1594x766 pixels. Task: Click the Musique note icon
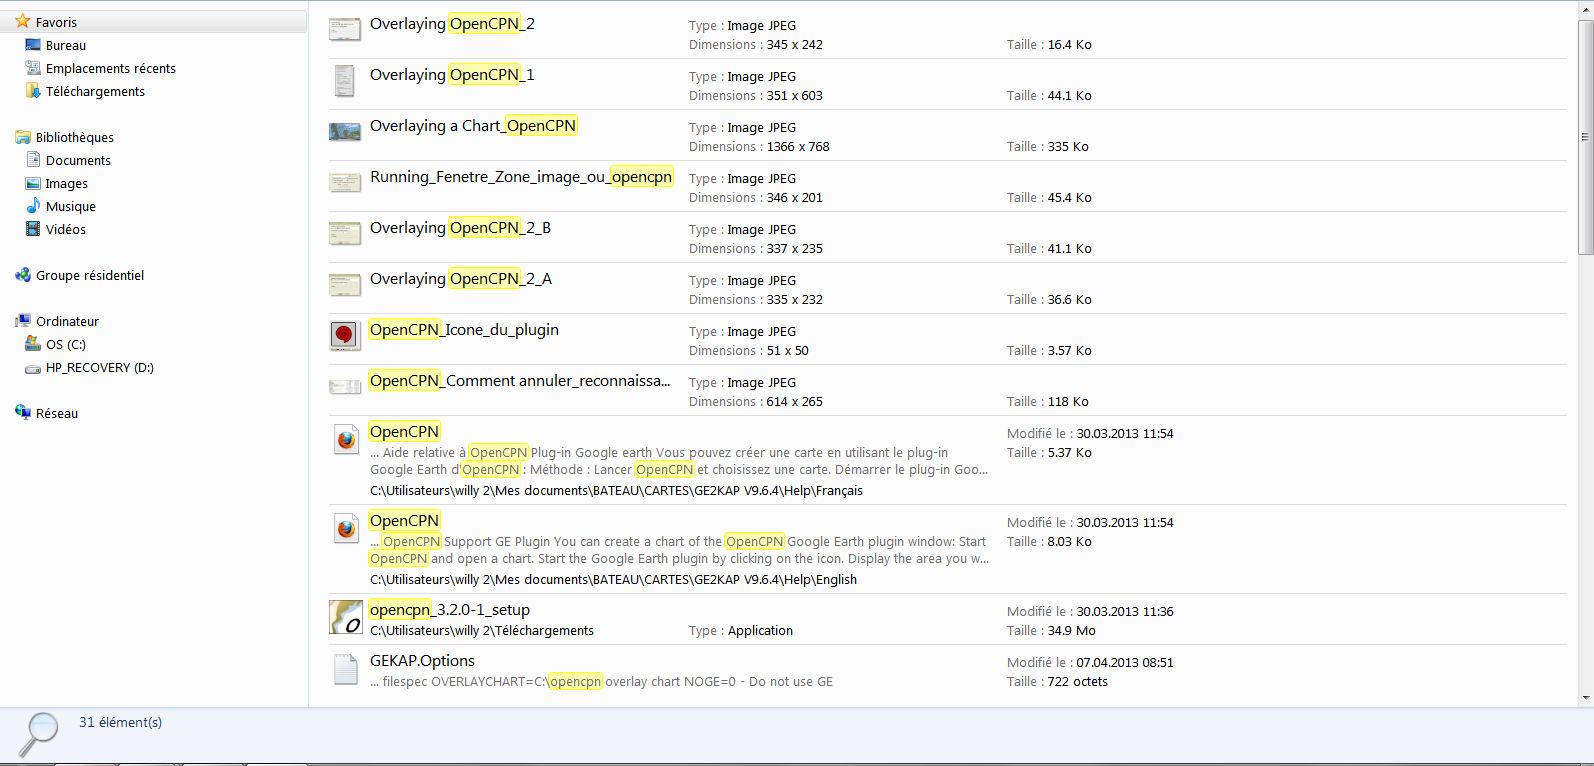[32, 206]
